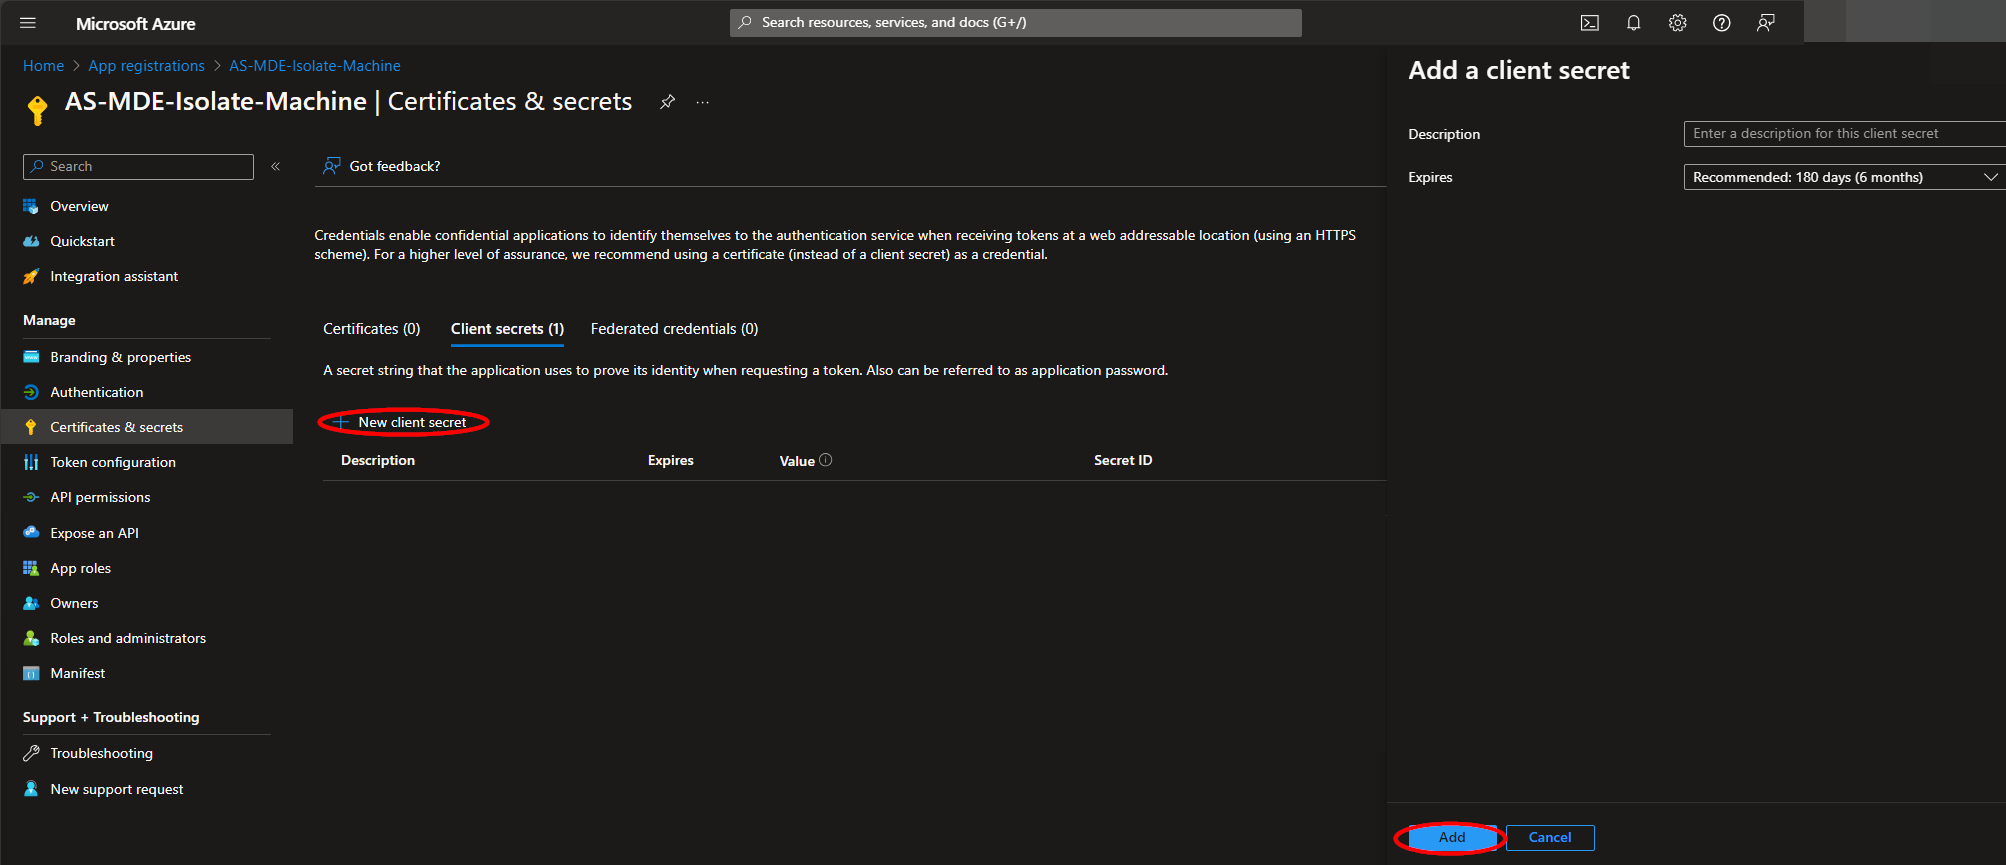Click the Expose an API icon

click(31, 533)
